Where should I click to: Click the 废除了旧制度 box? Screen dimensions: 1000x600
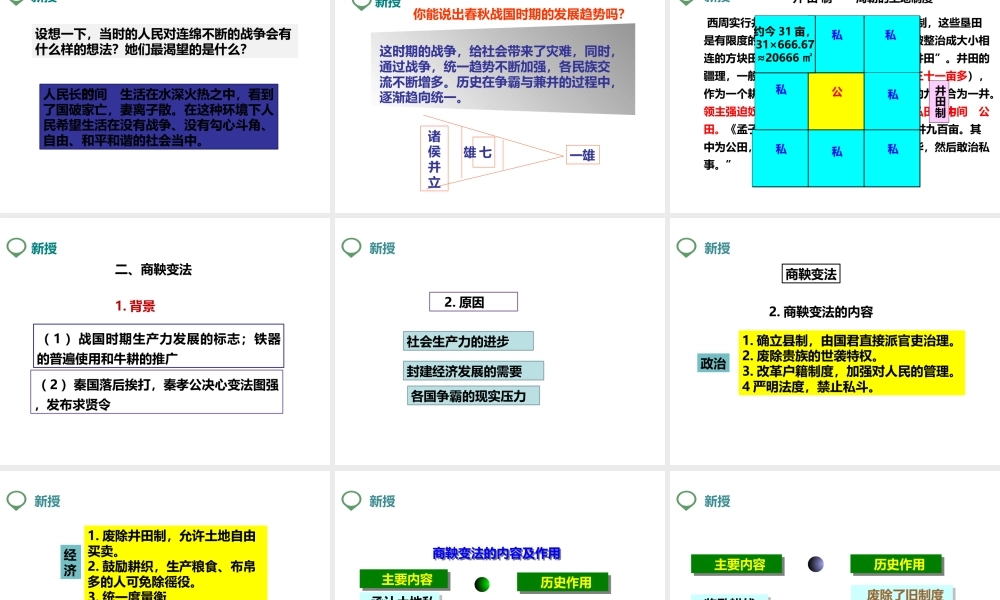(903, 593)
